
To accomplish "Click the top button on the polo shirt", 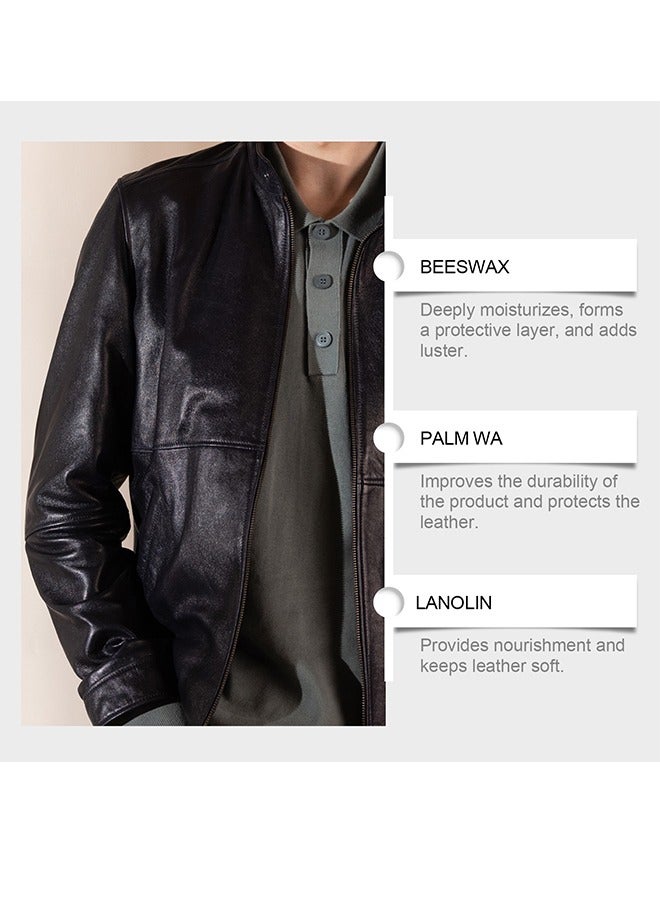I will tap(322, 232).
